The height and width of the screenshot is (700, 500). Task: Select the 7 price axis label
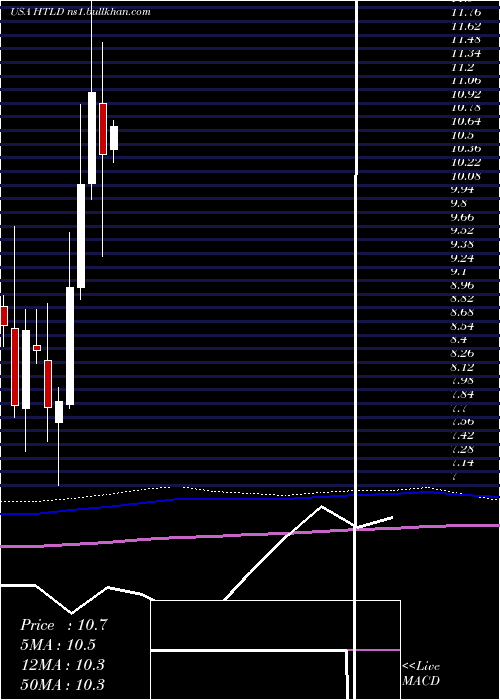tap(455, 476)
